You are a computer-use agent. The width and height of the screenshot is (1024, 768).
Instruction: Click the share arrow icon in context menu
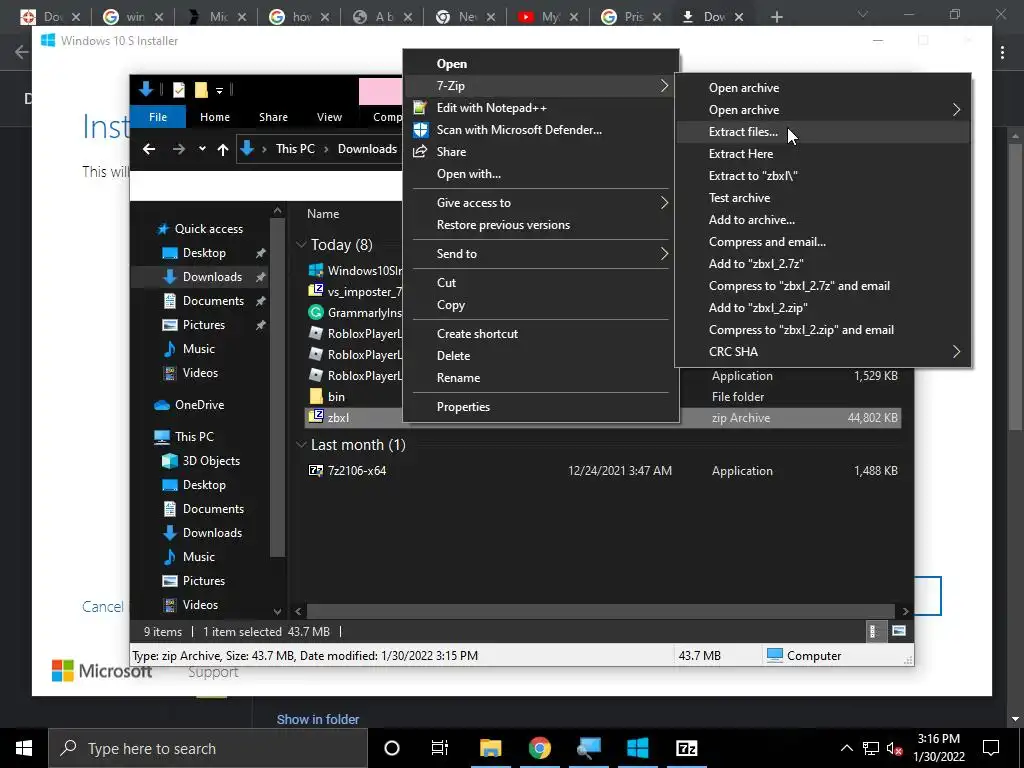tap(420, 152)
